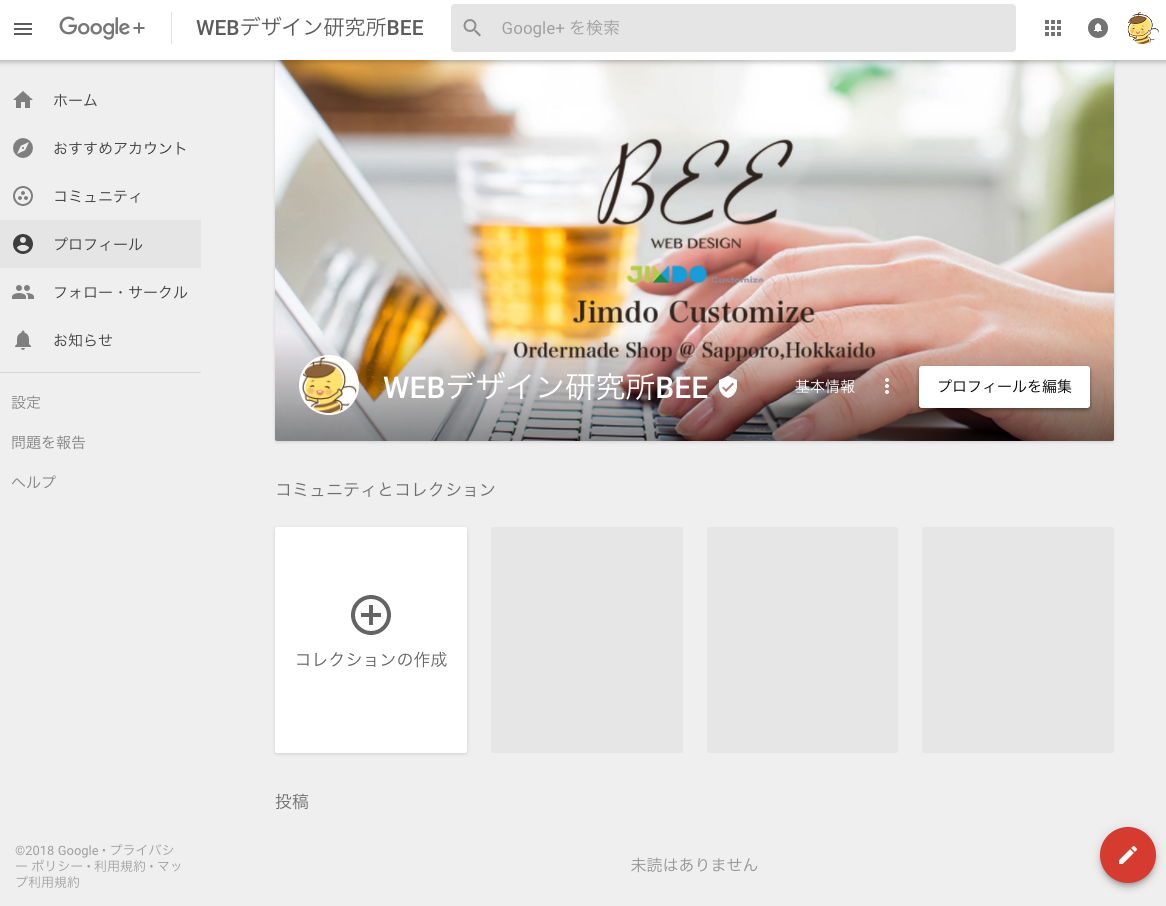Open コミュニティ menu item
Image resolution: width=1166 pixels, height=906 pixels.
(97, 196)
